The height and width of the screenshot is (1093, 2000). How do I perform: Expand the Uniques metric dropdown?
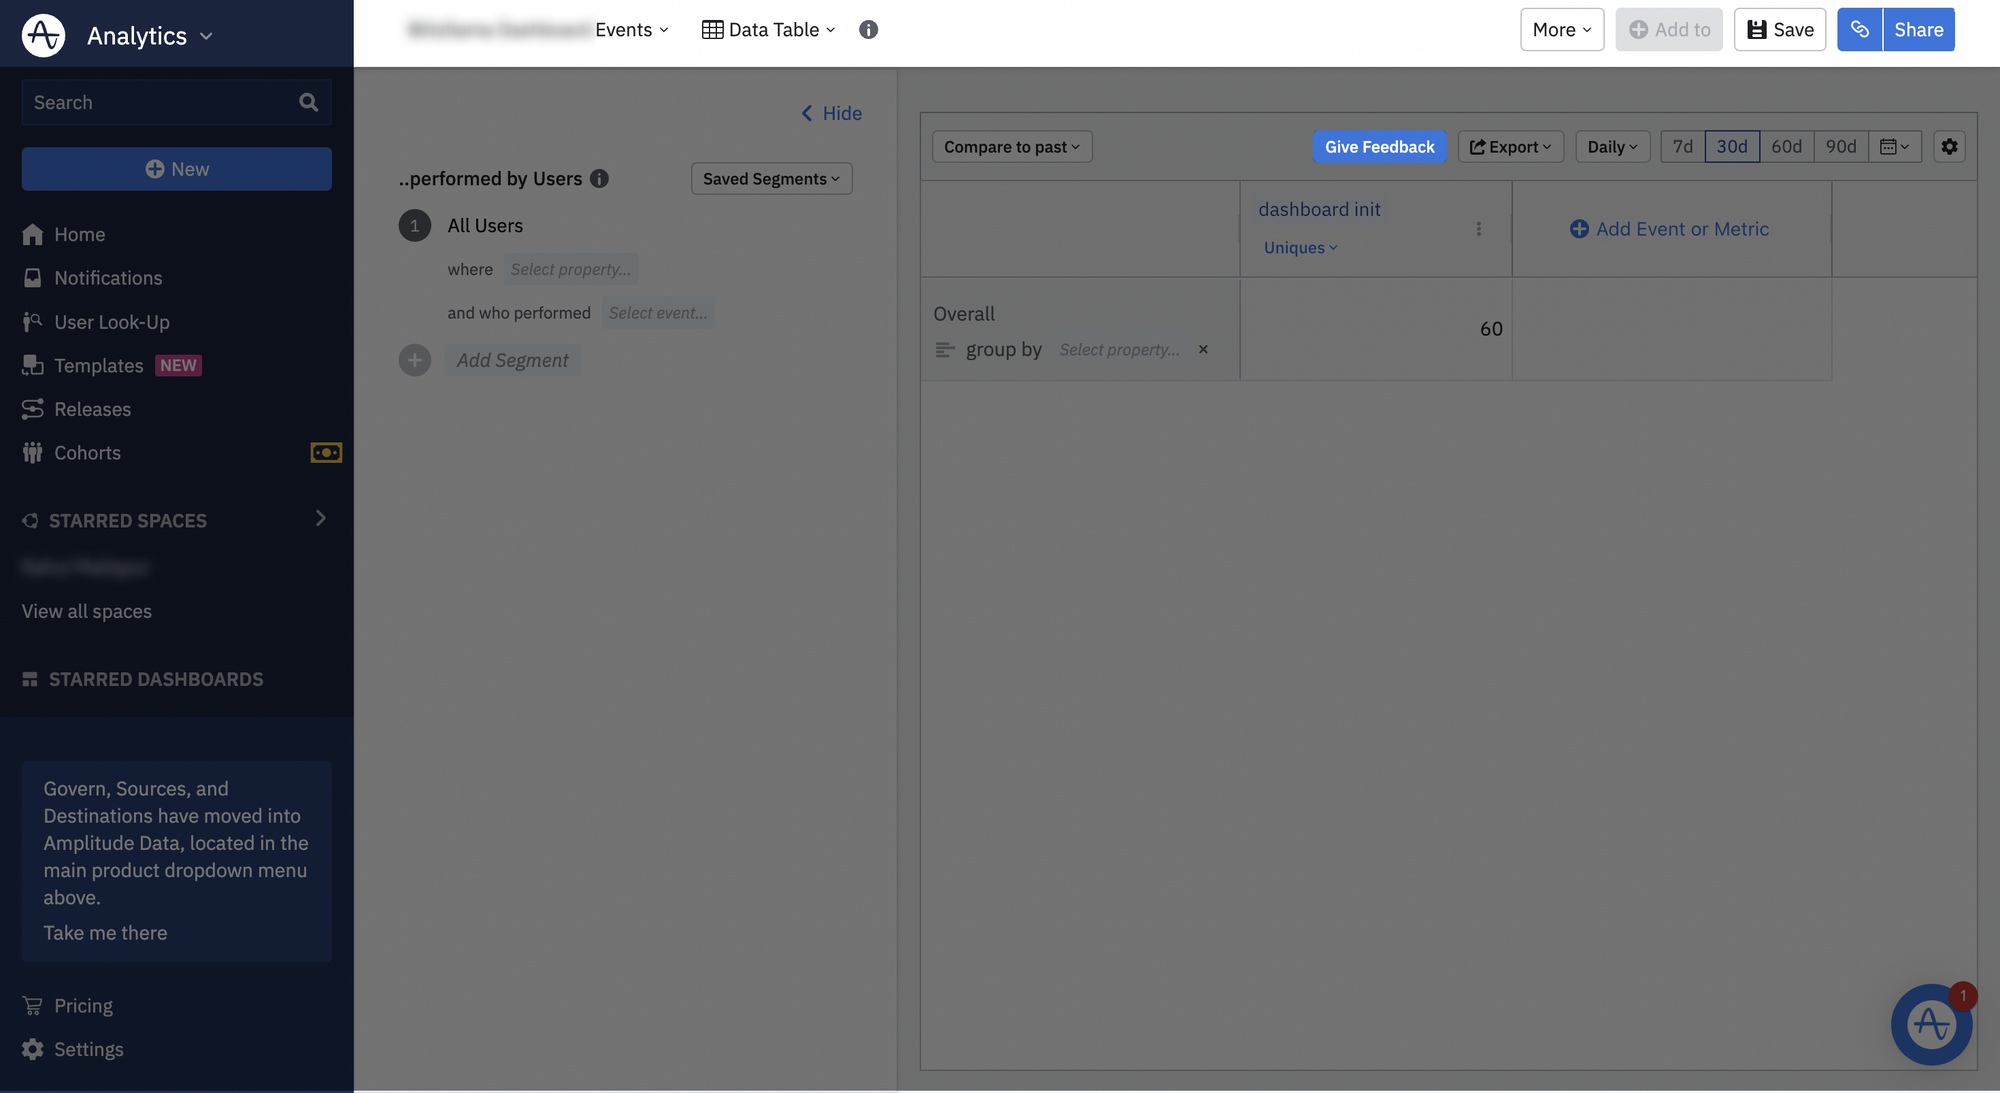pos(1299,247)
